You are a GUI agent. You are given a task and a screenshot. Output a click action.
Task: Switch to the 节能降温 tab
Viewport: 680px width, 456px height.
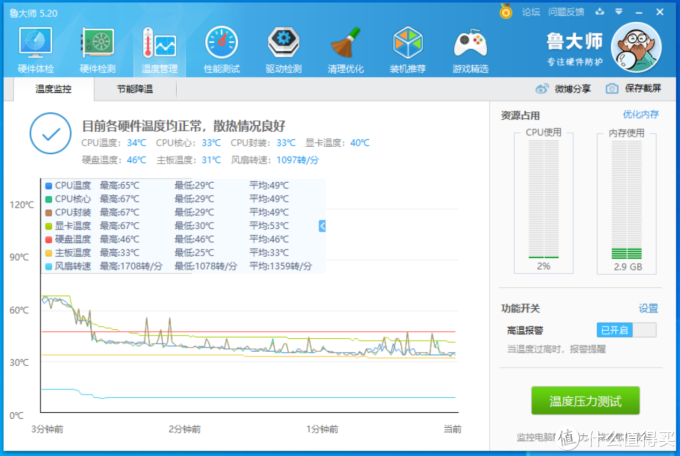point(135,89)
